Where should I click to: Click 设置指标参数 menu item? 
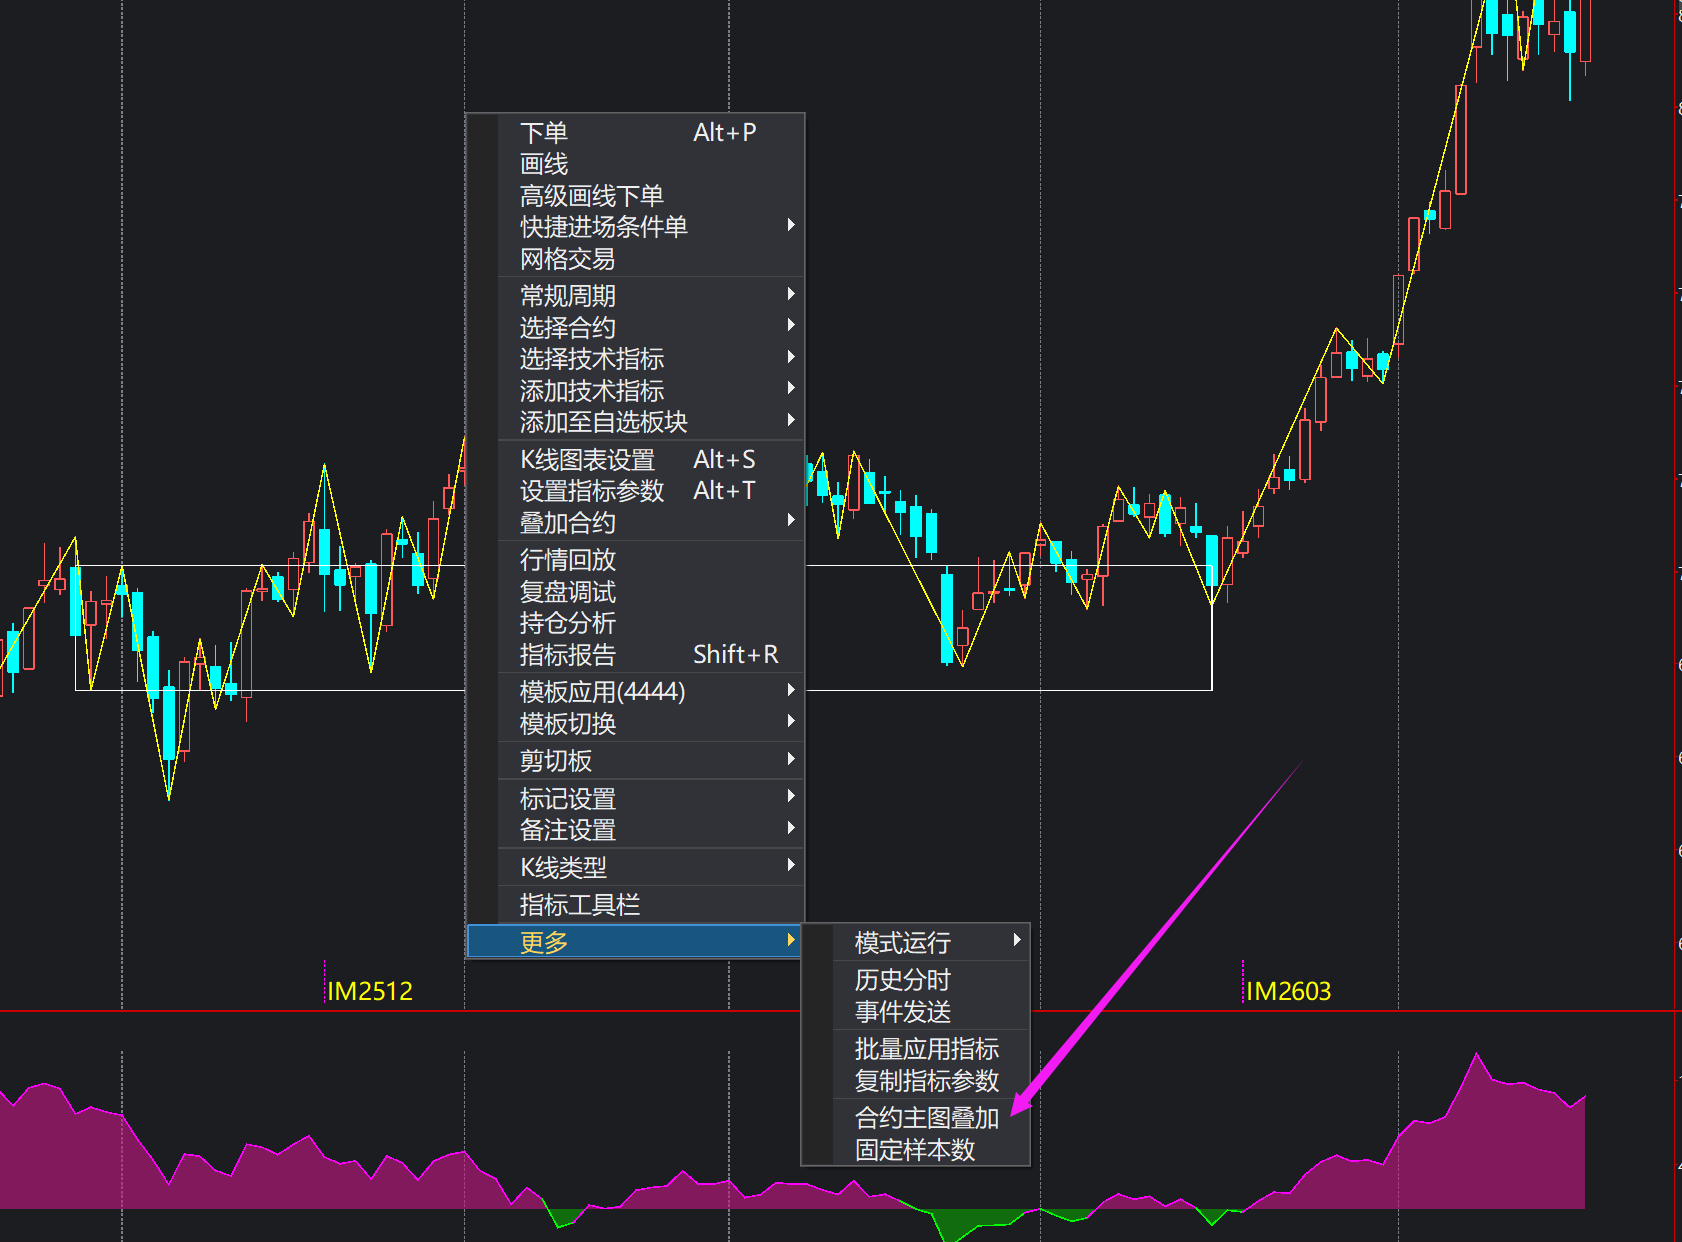pyautogui.click(x=591, y=491)
